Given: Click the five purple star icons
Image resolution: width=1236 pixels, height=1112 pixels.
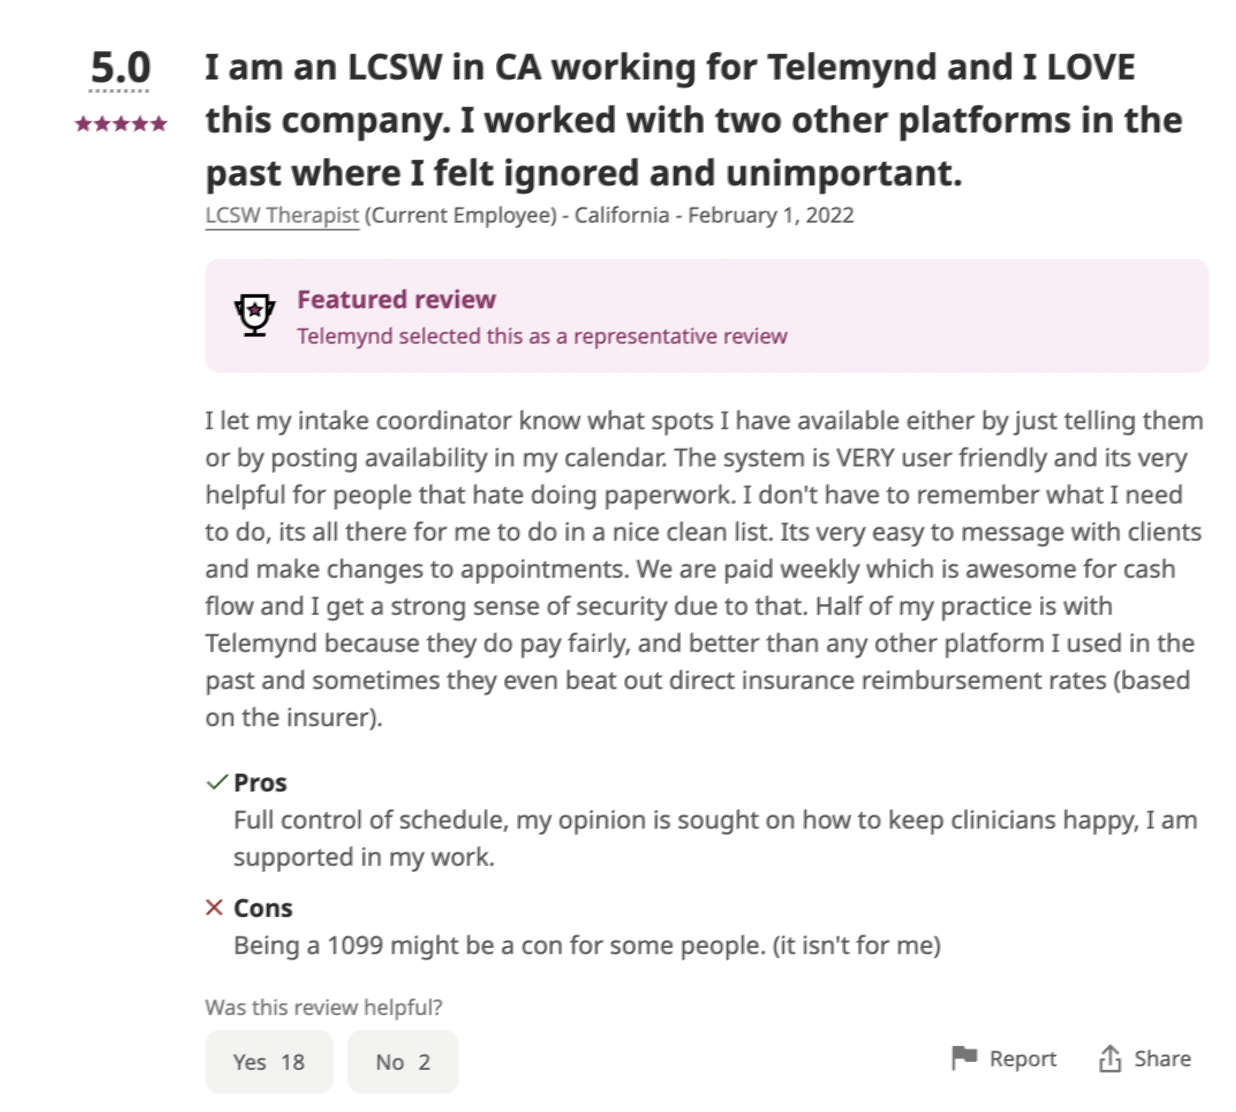Looking at the screenshot, I should 121,124.
